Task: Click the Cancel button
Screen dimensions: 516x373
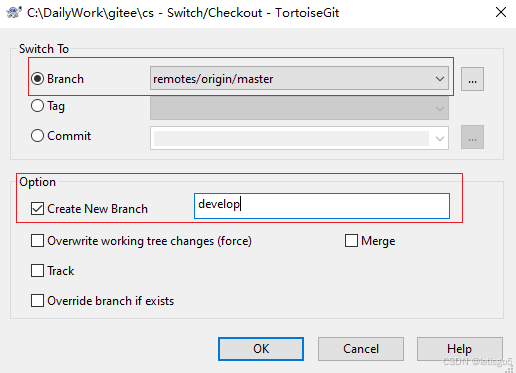Action: point(361,349)
